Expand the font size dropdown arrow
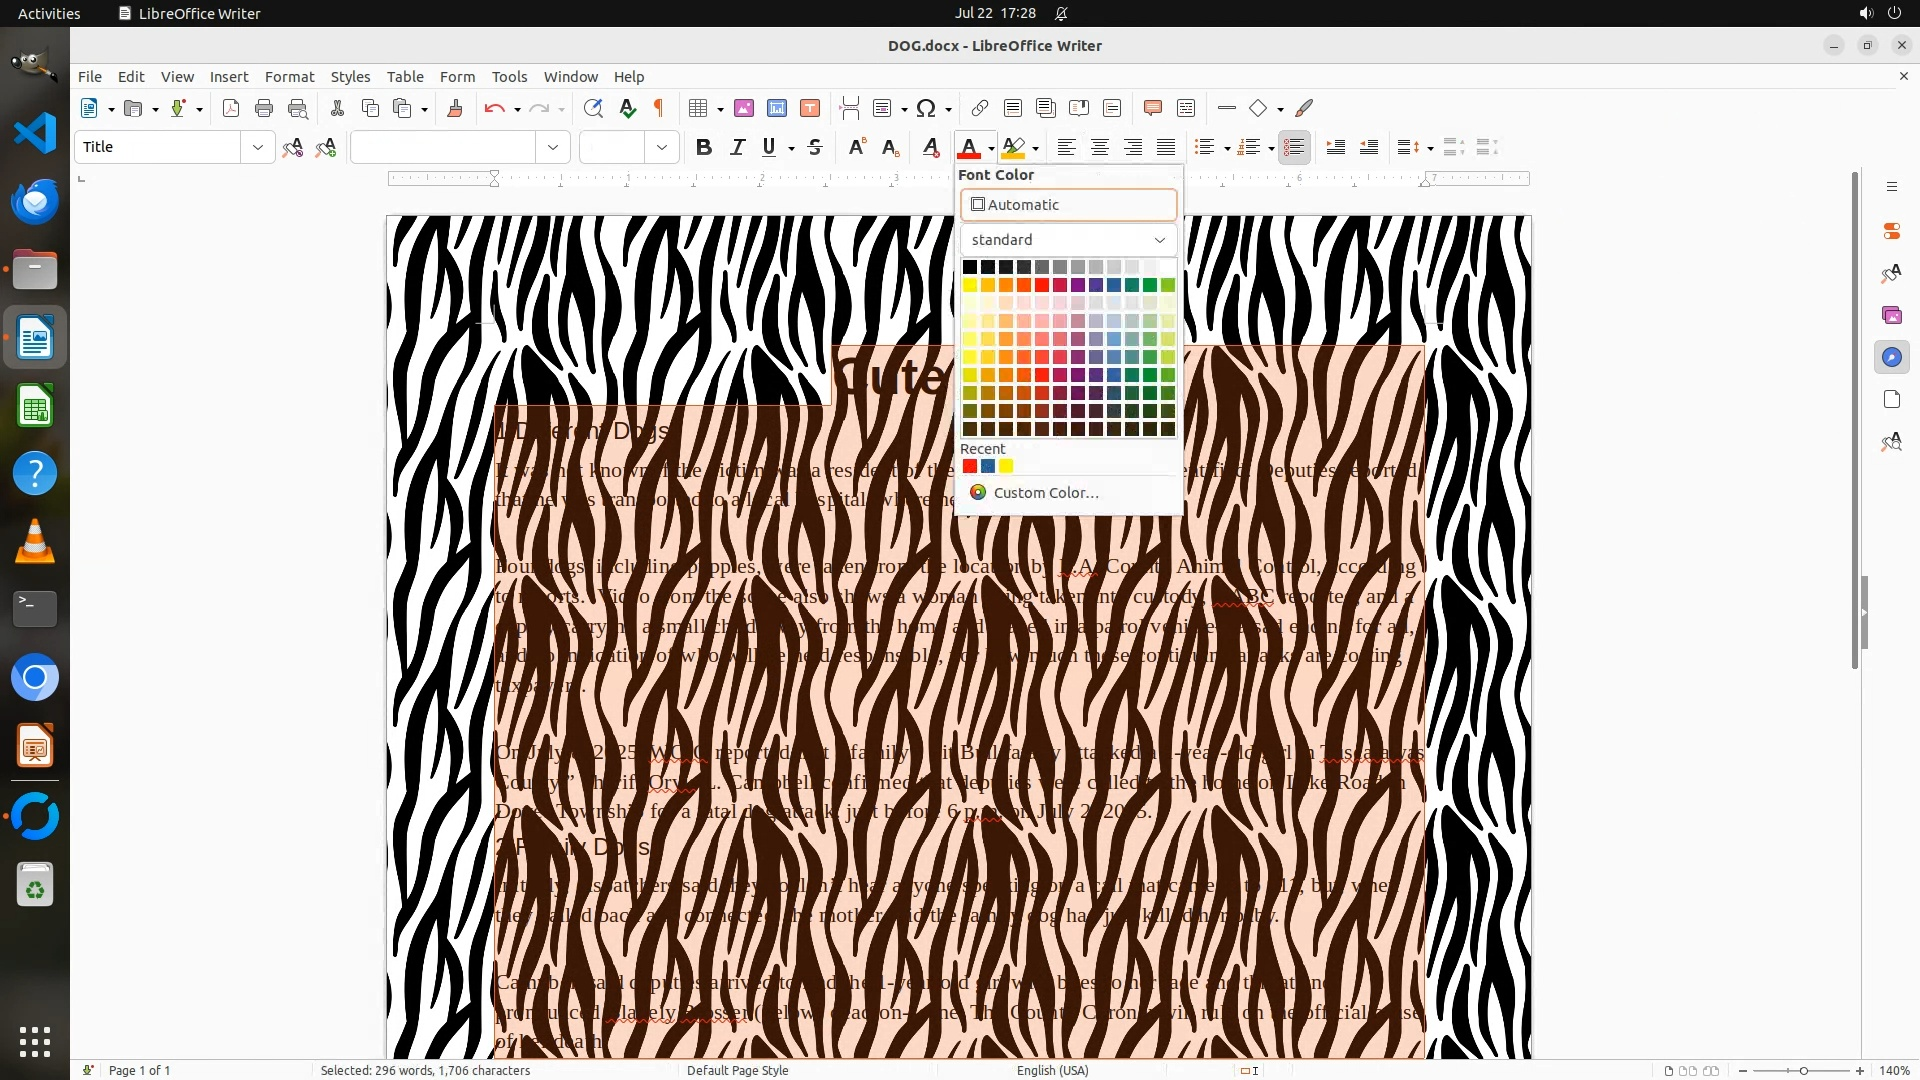The height and width of the screenshot is (1080, 1920). point(661,147)
